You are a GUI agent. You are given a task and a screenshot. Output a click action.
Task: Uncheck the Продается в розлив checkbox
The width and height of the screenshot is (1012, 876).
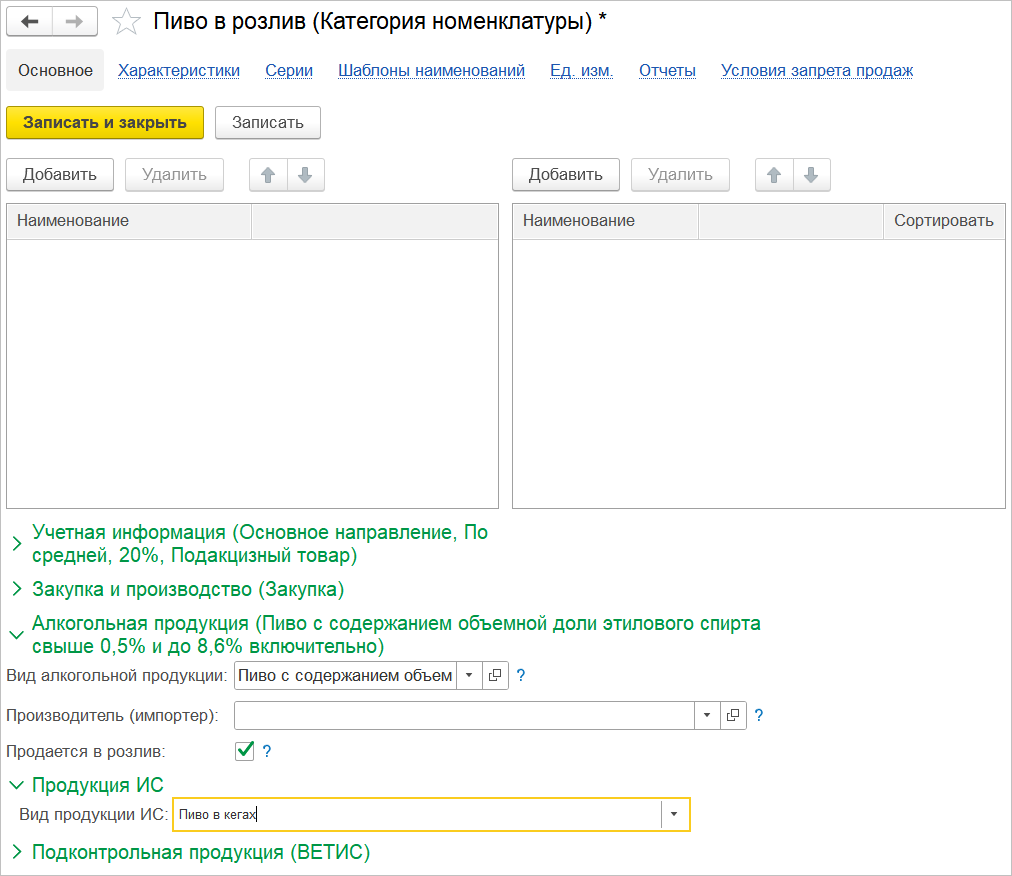tap(244, 751)
